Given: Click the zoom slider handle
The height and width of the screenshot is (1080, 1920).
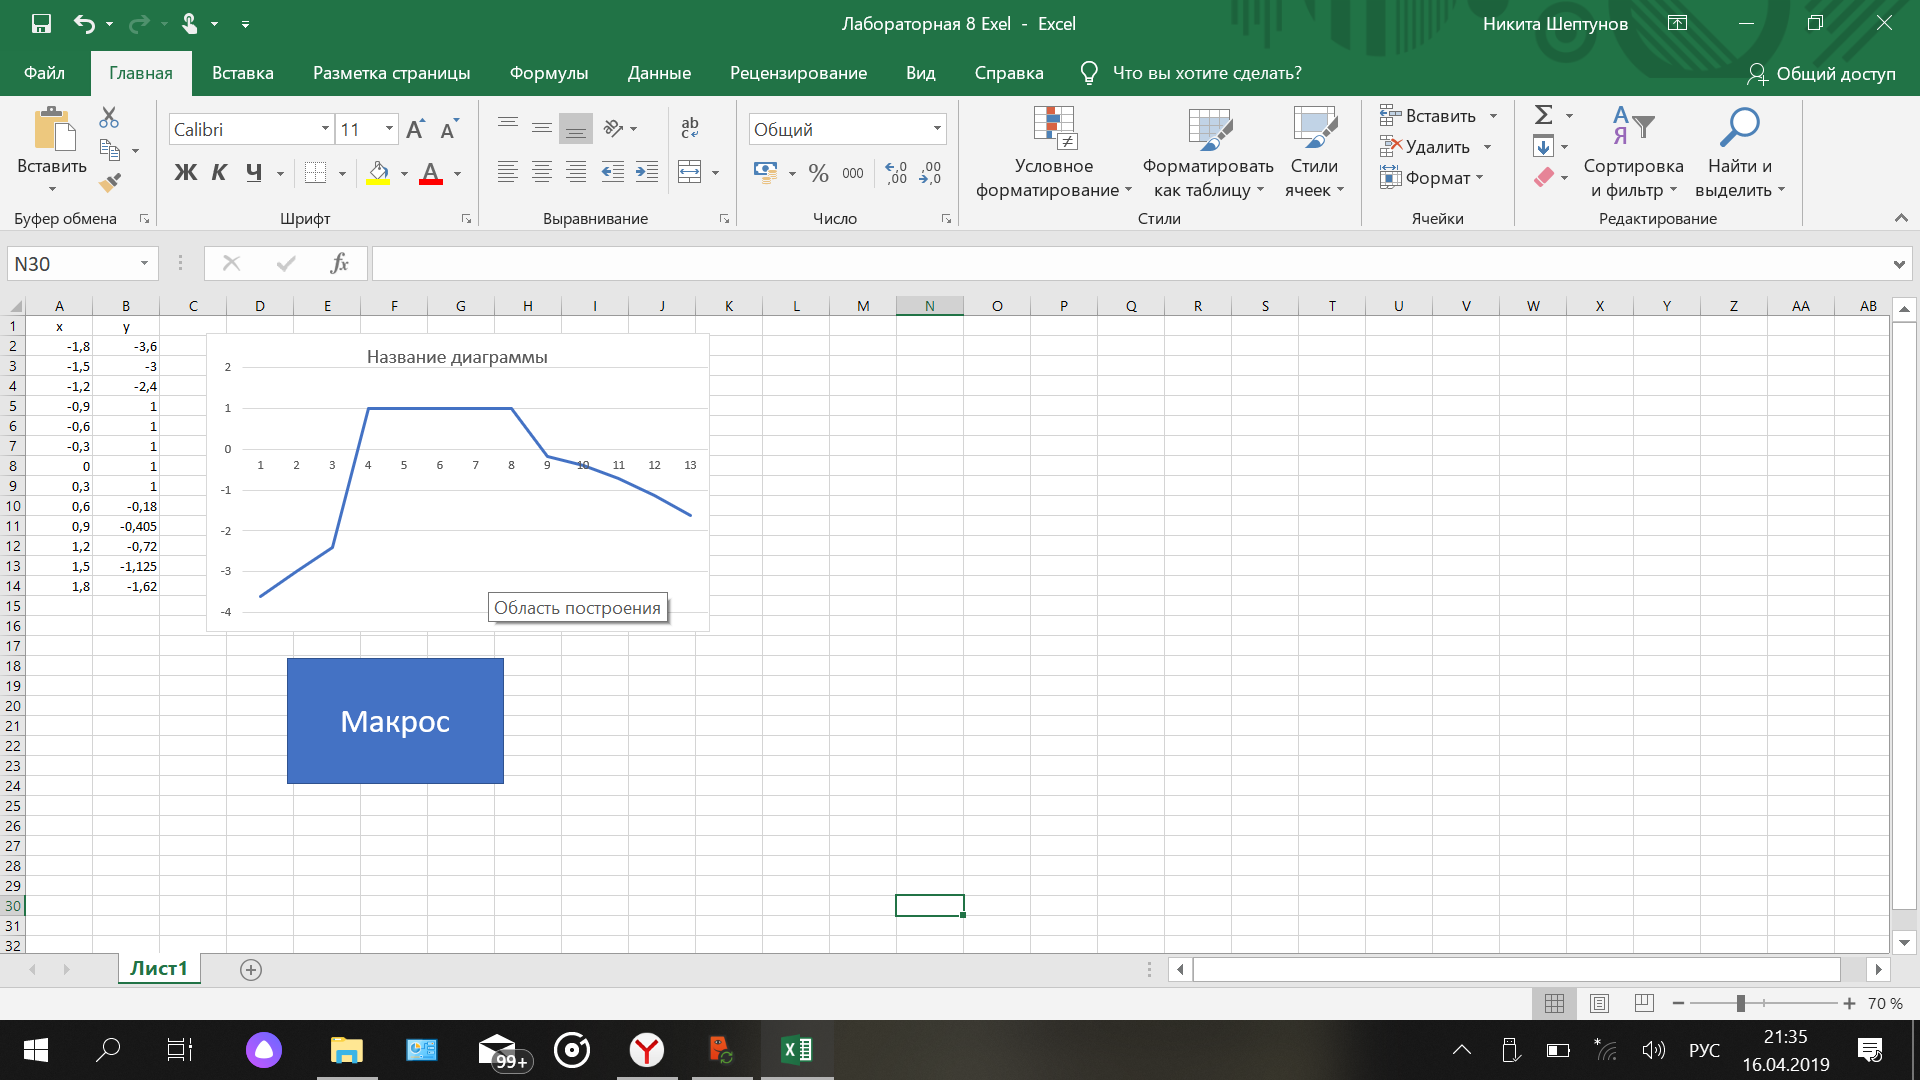Looking at the screenshot, I should tap(1741, 1003).
